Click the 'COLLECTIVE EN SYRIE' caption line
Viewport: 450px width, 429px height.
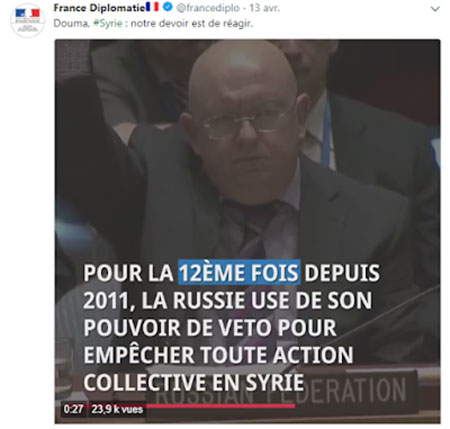(193, 382)
